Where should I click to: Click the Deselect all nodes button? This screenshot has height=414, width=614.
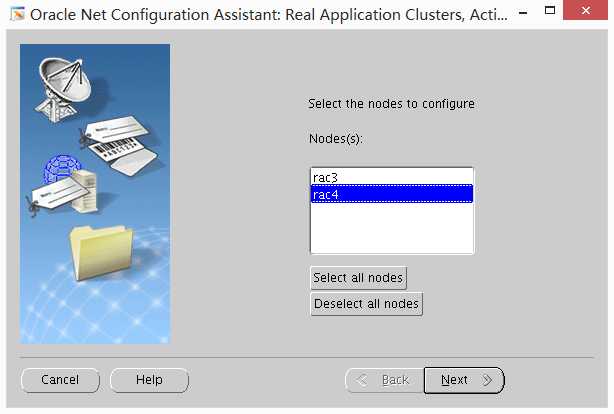366,304
